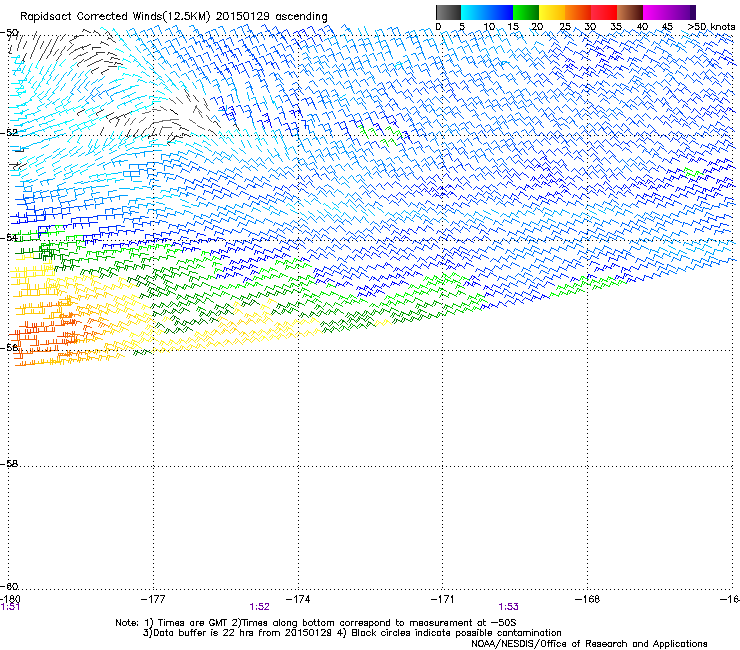Click the purple '1:52' time label
This screenshot has height=650, width=740.
(x=260, y=607)
